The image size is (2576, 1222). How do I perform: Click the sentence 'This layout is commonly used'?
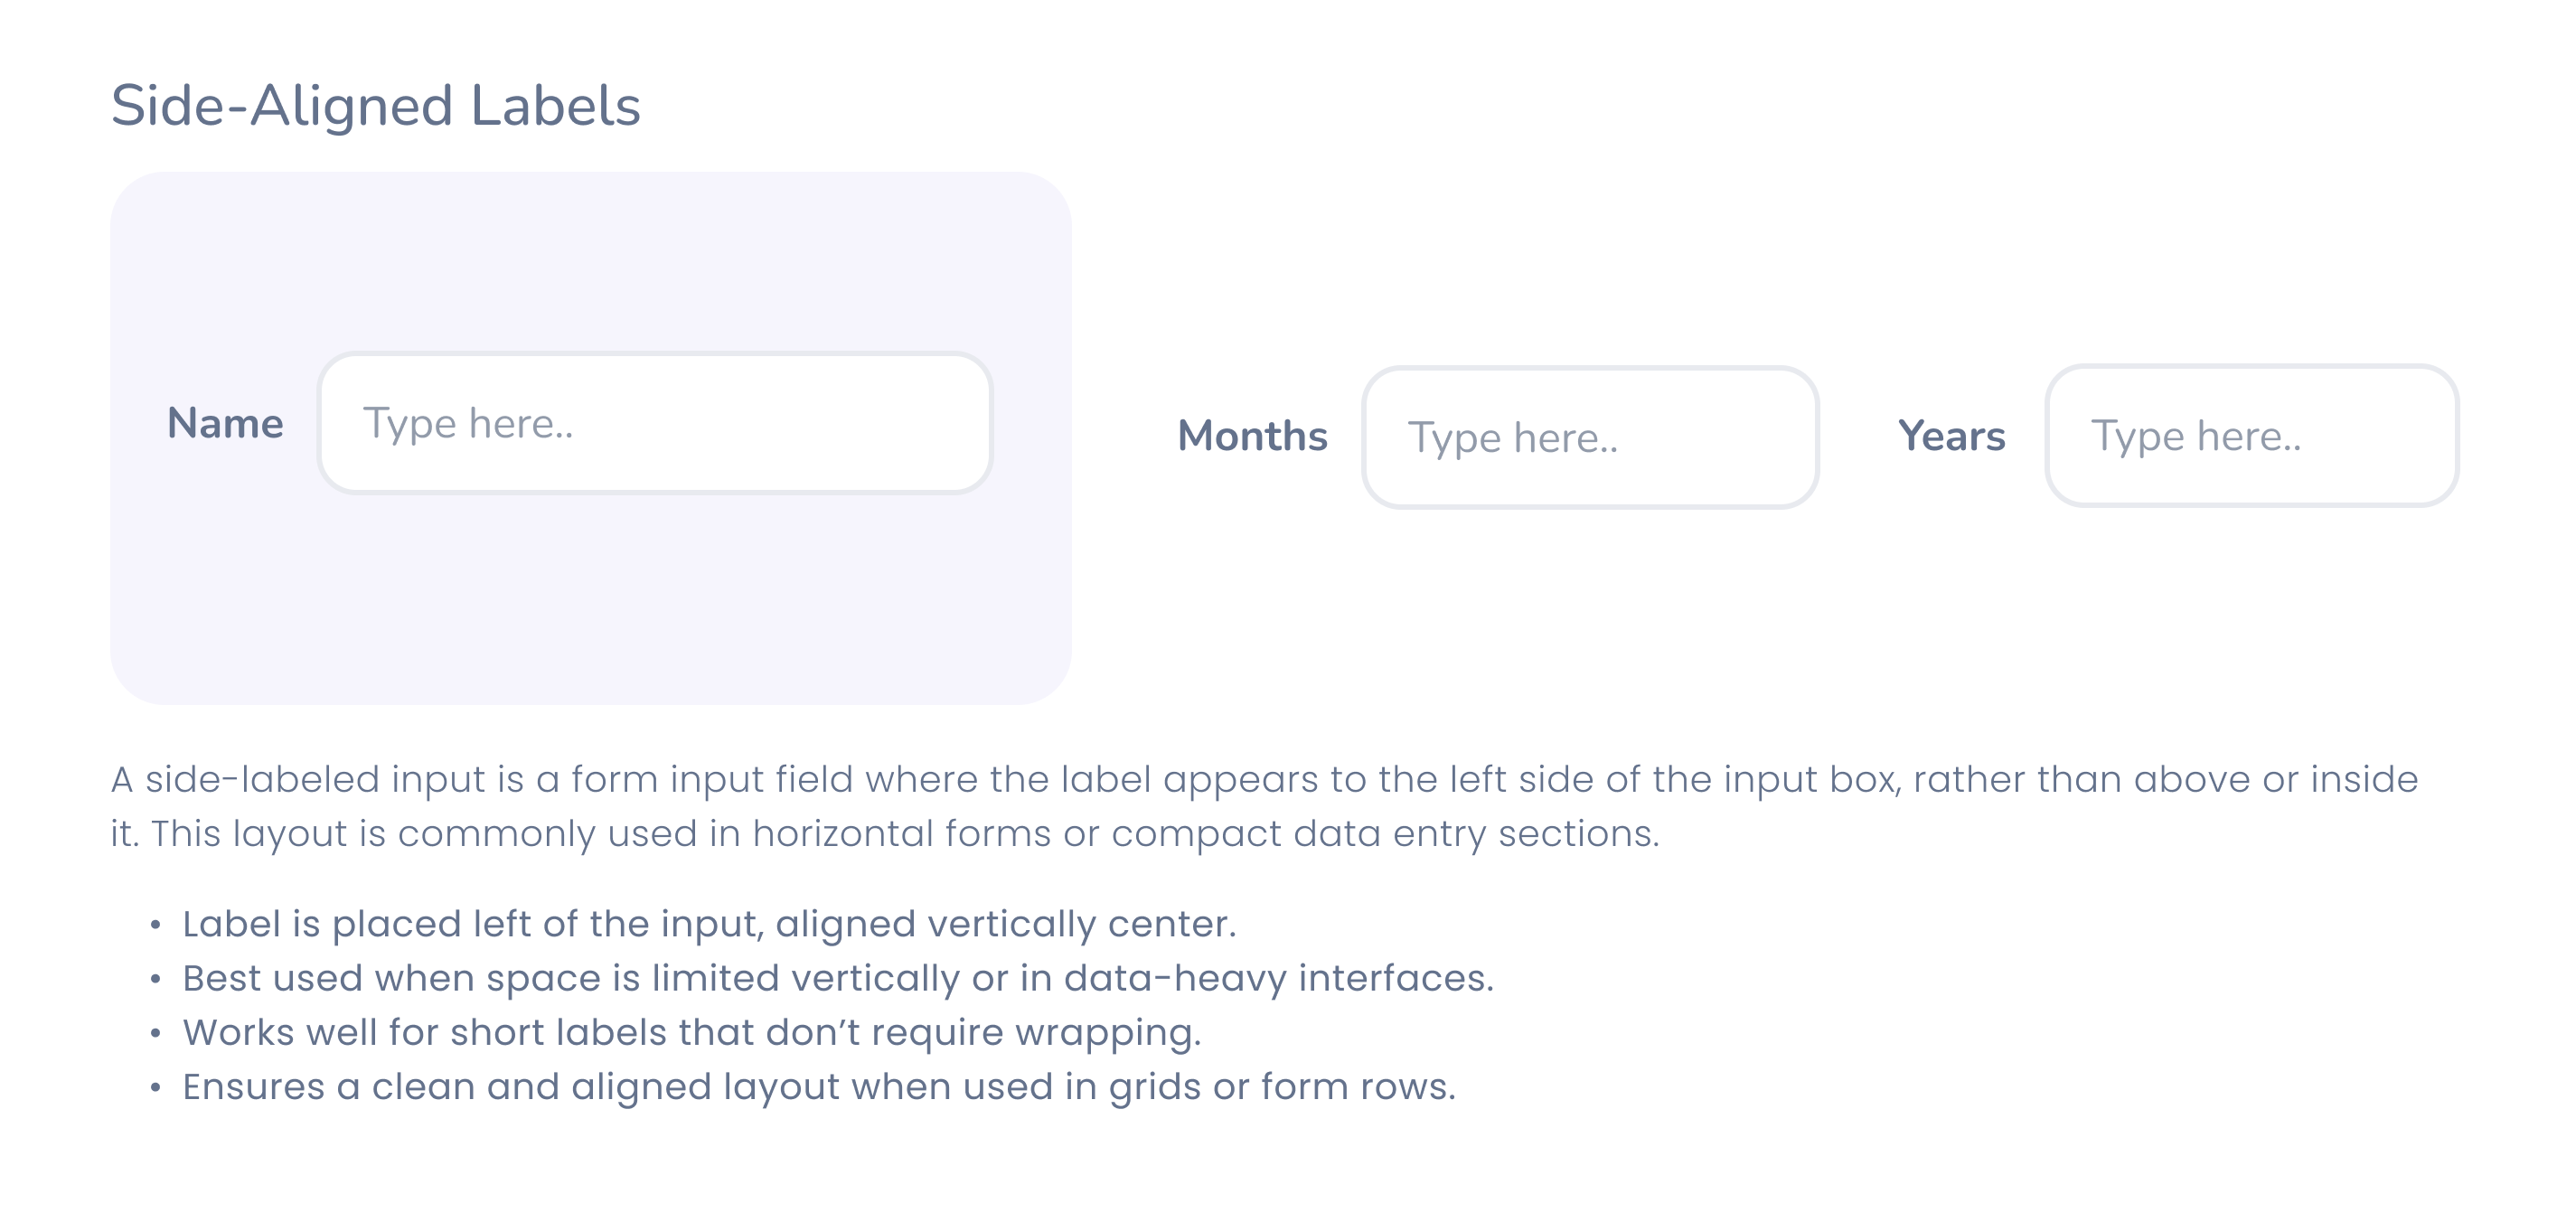[905, 834]
